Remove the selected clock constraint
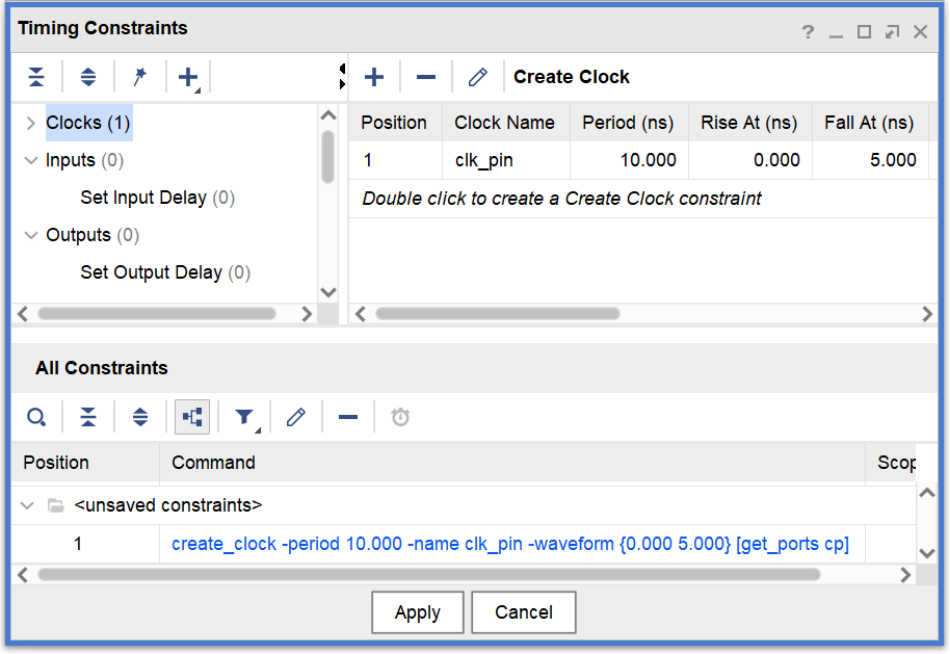 [426, 77]
